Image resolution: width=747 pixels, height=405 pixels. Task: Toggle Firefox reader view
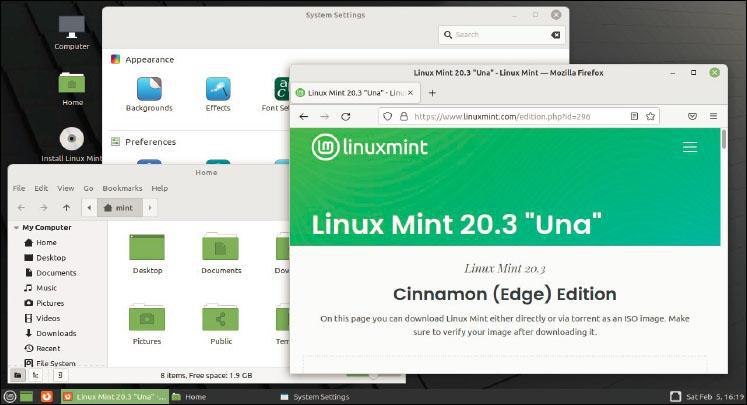click(634, 116)
